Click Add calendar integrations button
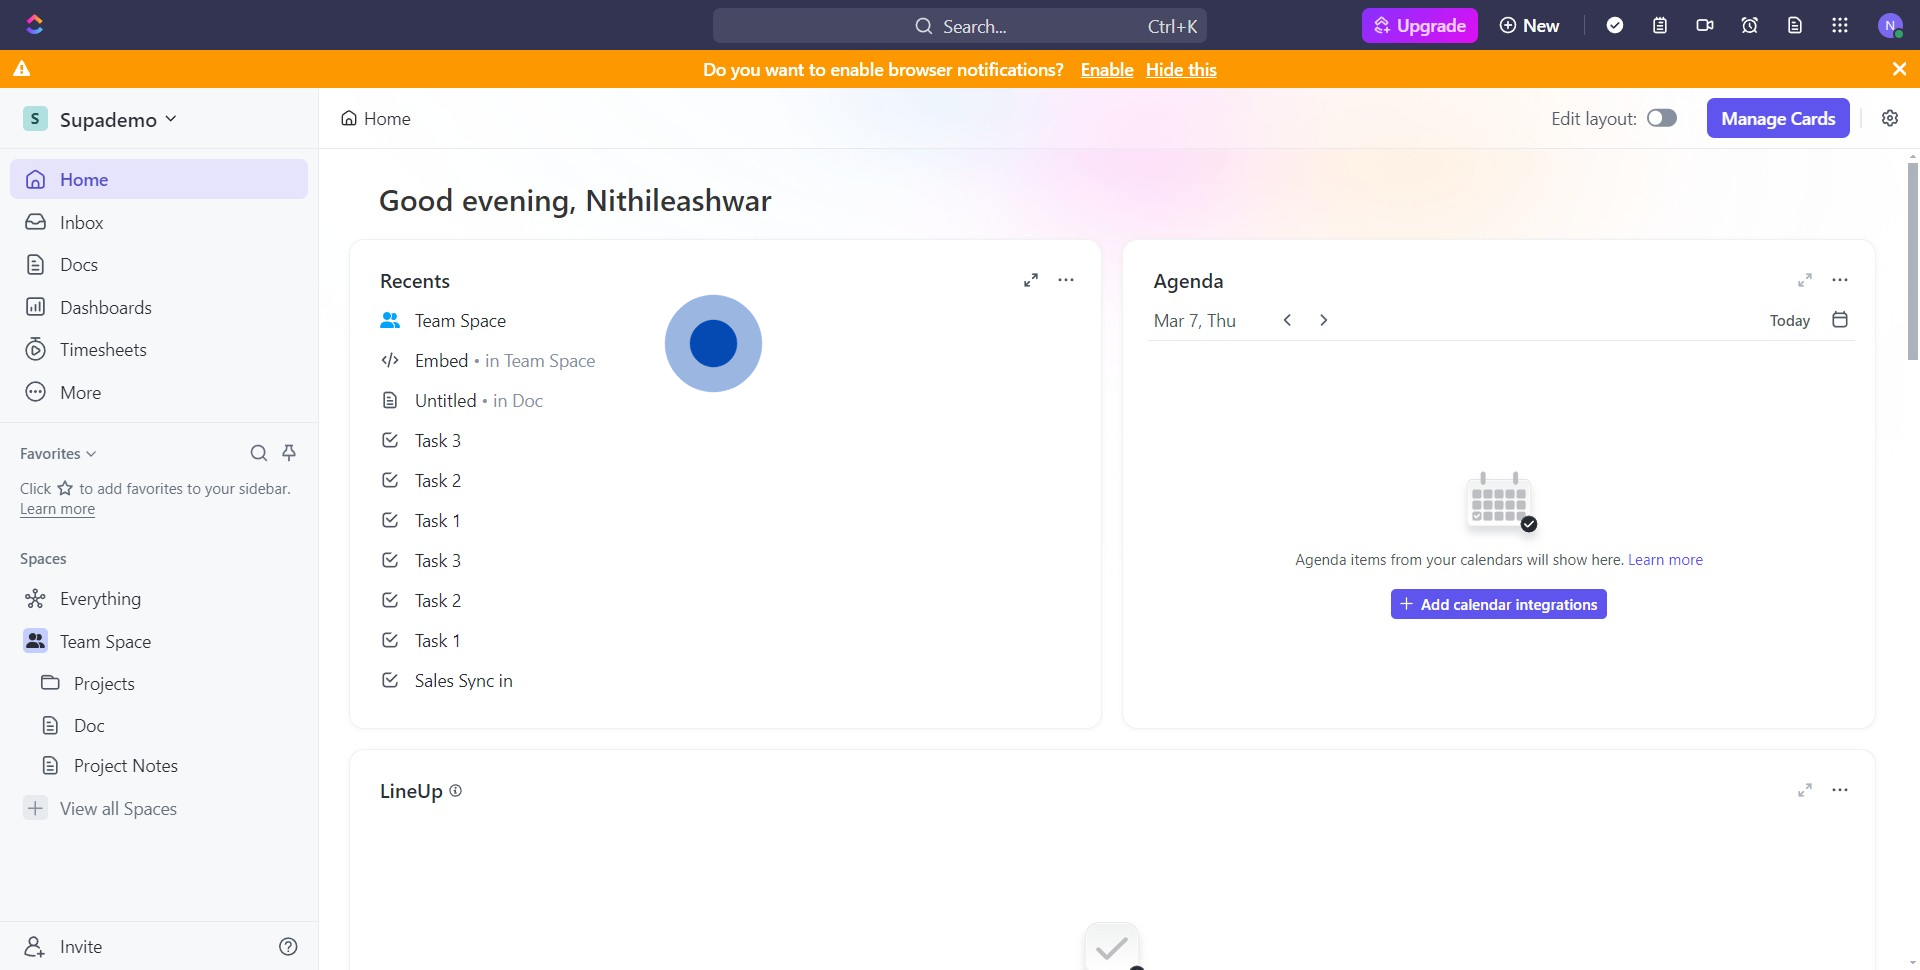The width and height of the screenshot is (1920, 970). (x=1498, y=604)
